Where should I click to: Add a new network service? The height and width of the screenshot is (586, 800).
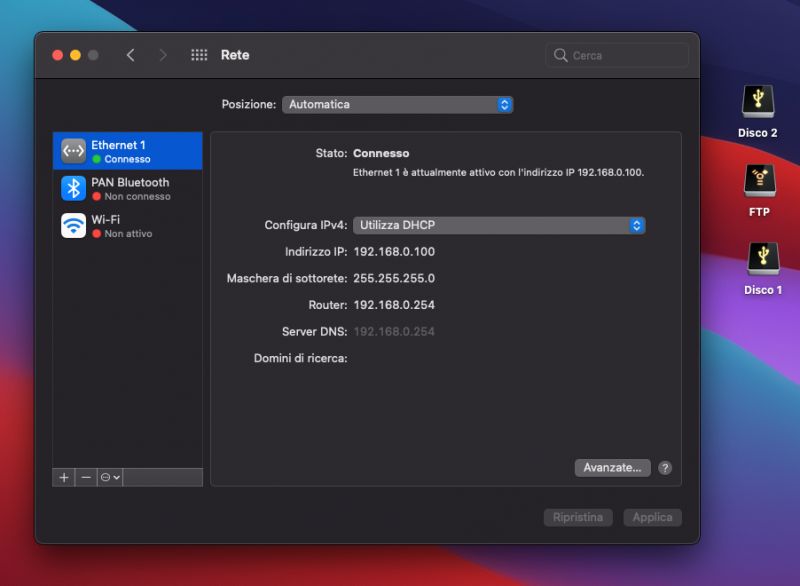coord(64,477)
